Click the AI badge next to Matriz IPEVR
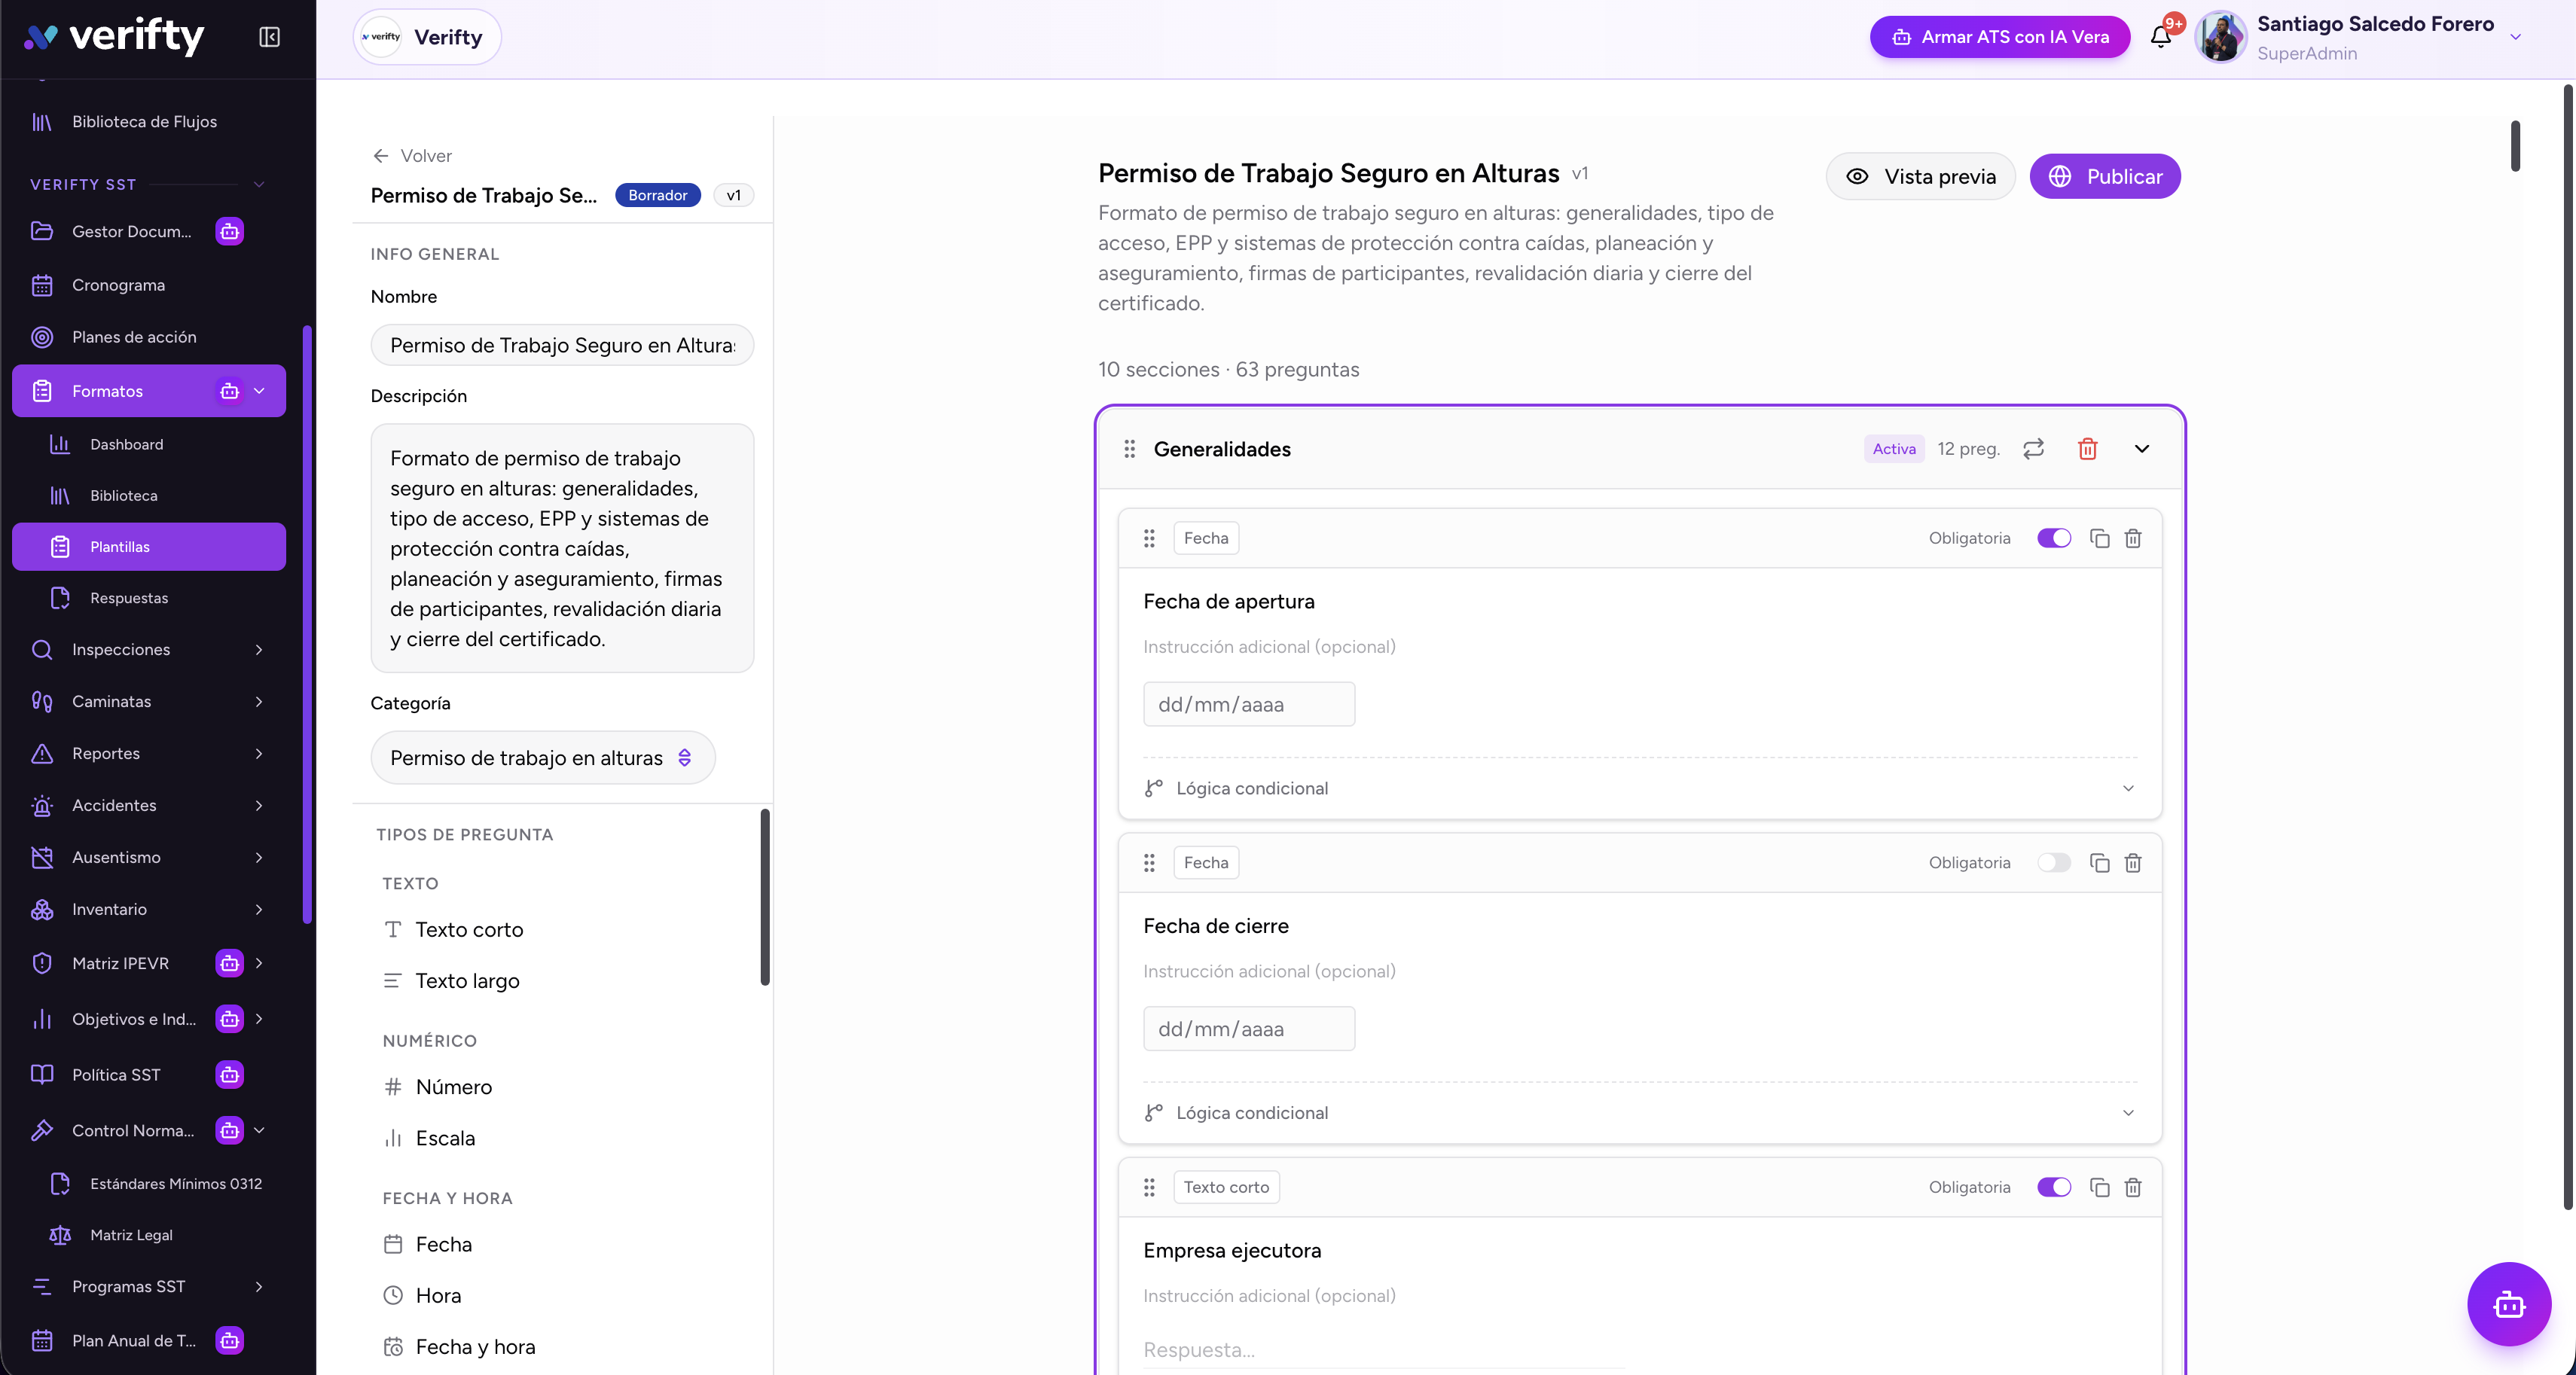The height and width of the screenshot is (1375, 2576). click(x=229, y=963)
